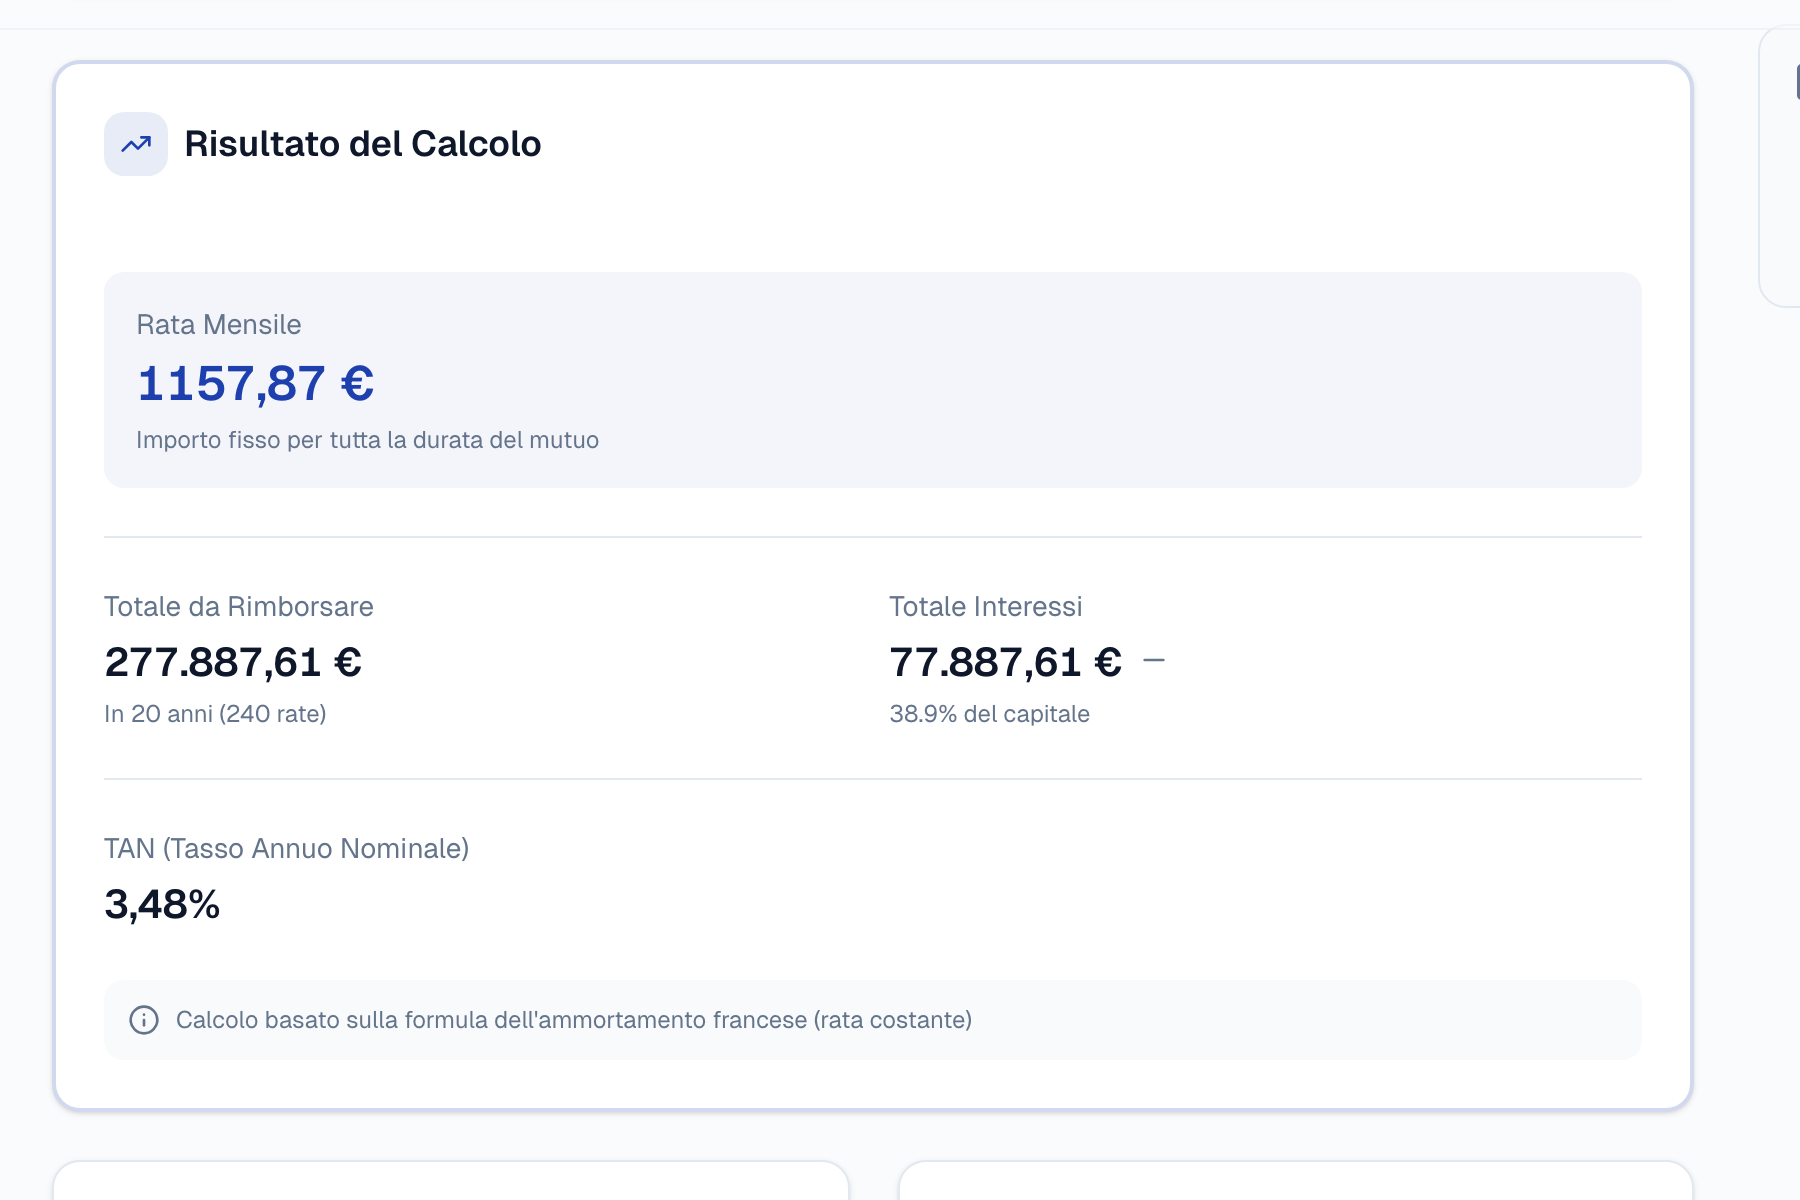Click the euro symbol beside Totale Interessi figure
The image size is (1800, 1200).
1107,662
